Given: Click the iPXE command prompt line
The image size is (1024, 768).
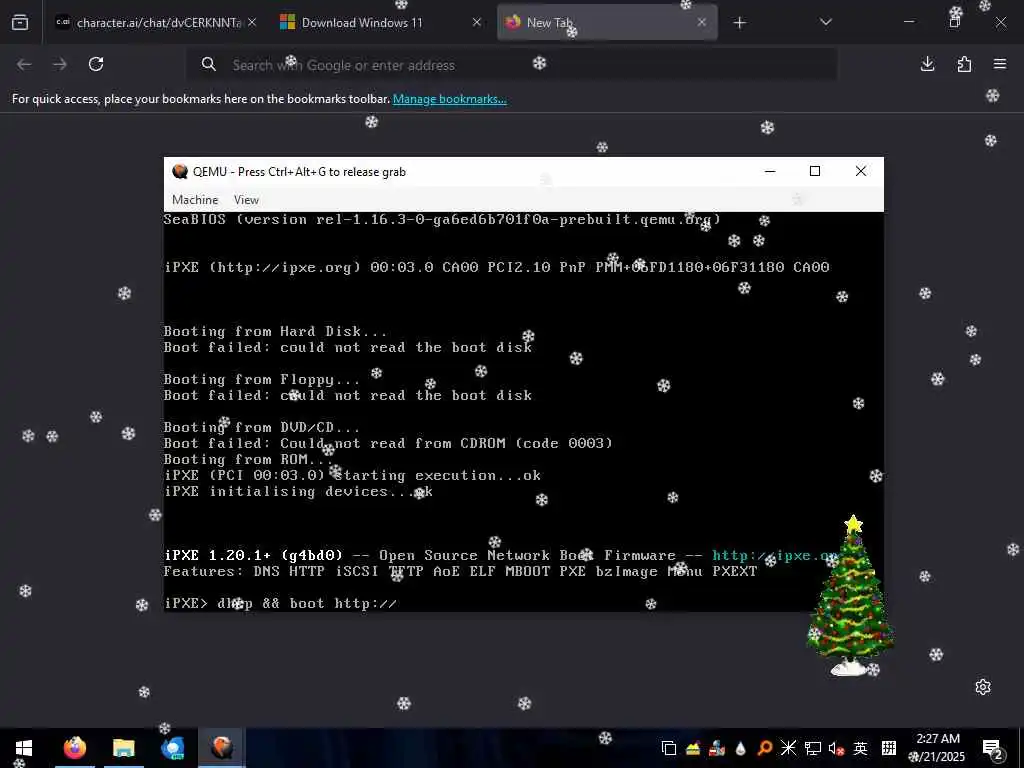Looking at the screenshot, I should pos(280,603).
